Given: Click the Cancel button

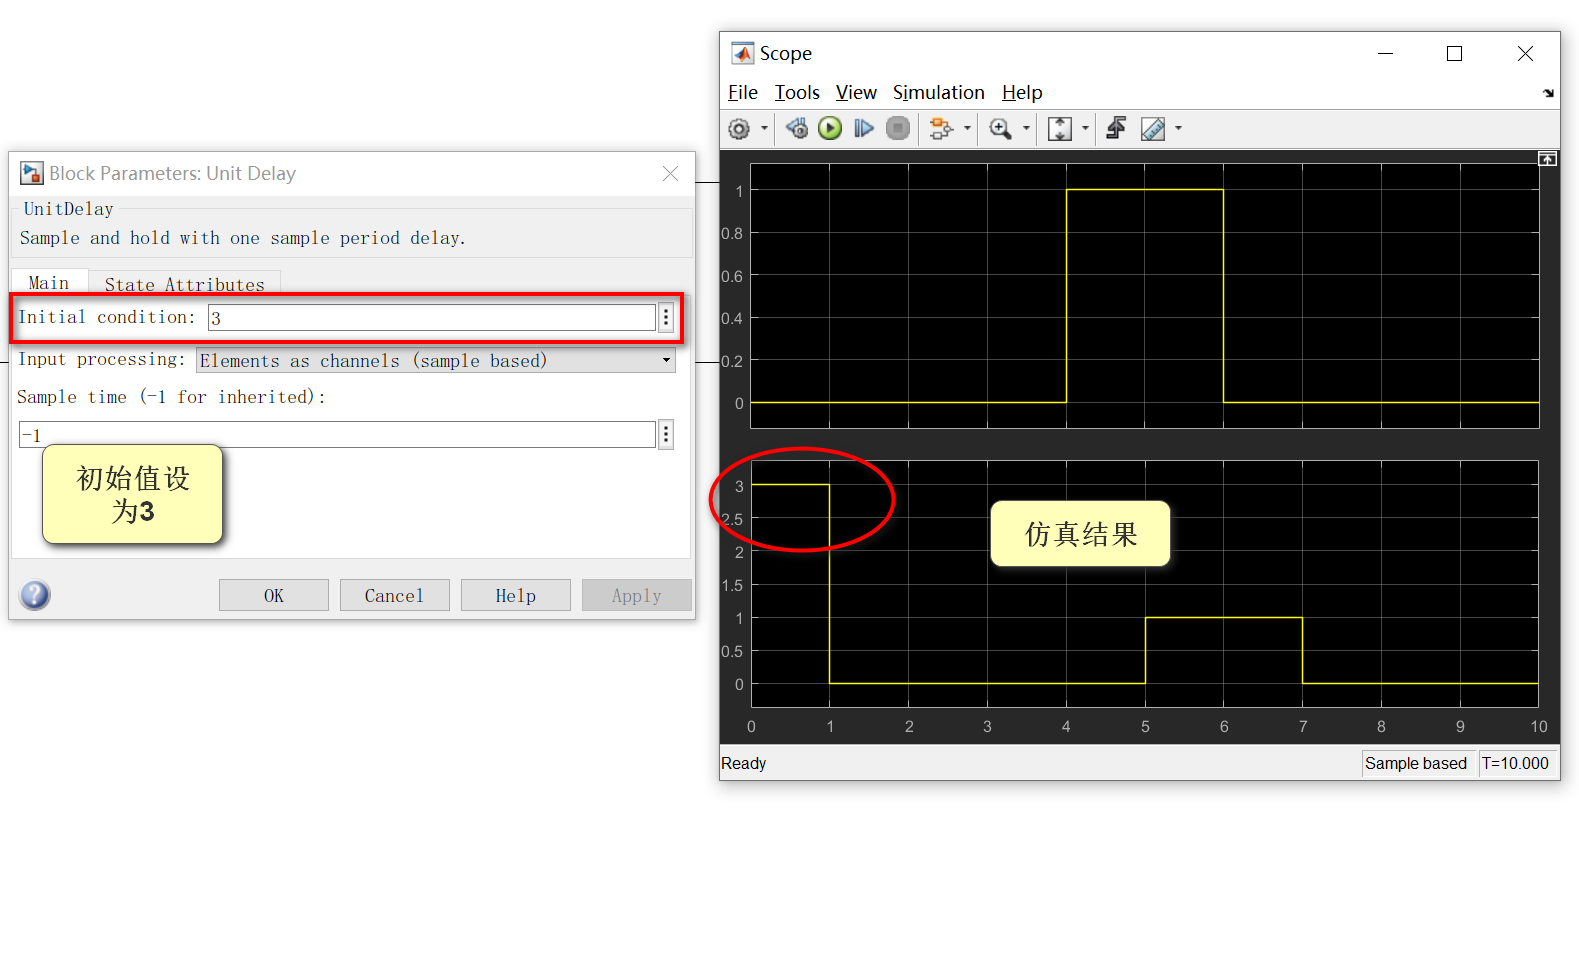Looking at the screenshot, I should [395, 595].
